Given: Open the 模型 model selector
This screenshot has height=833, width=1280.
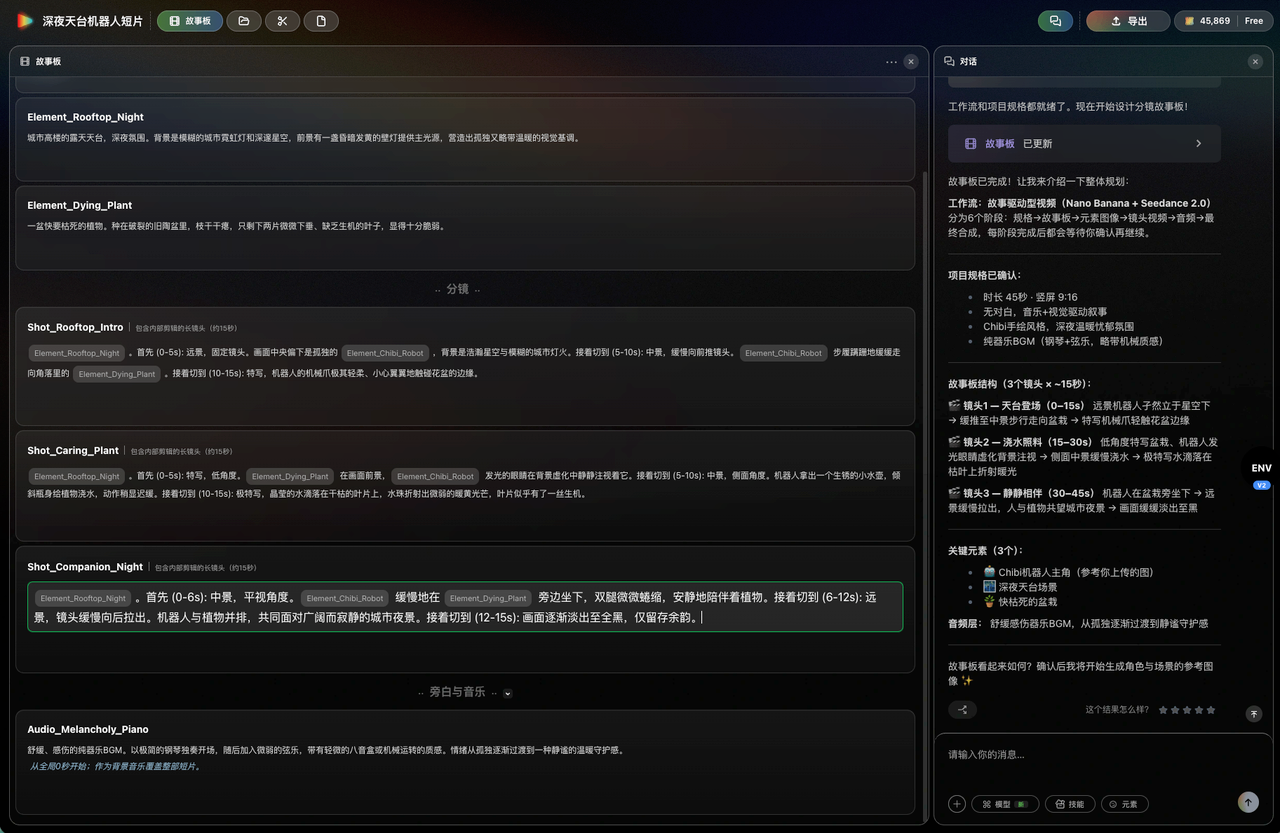Looking at the screenshot, I should pyautogui.click(x=1005, y=804).
